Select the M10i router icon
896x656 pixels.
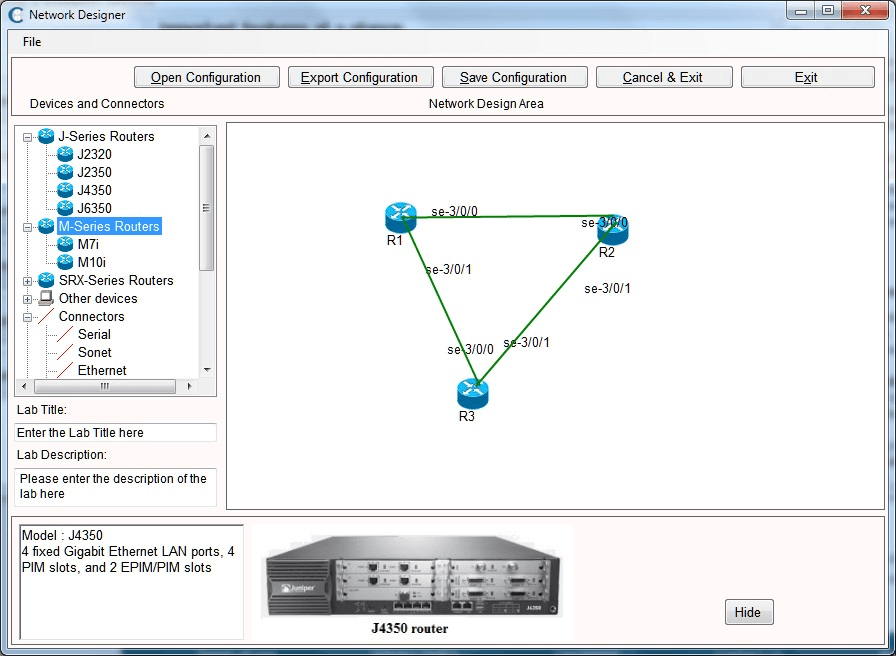click(65, 262)
